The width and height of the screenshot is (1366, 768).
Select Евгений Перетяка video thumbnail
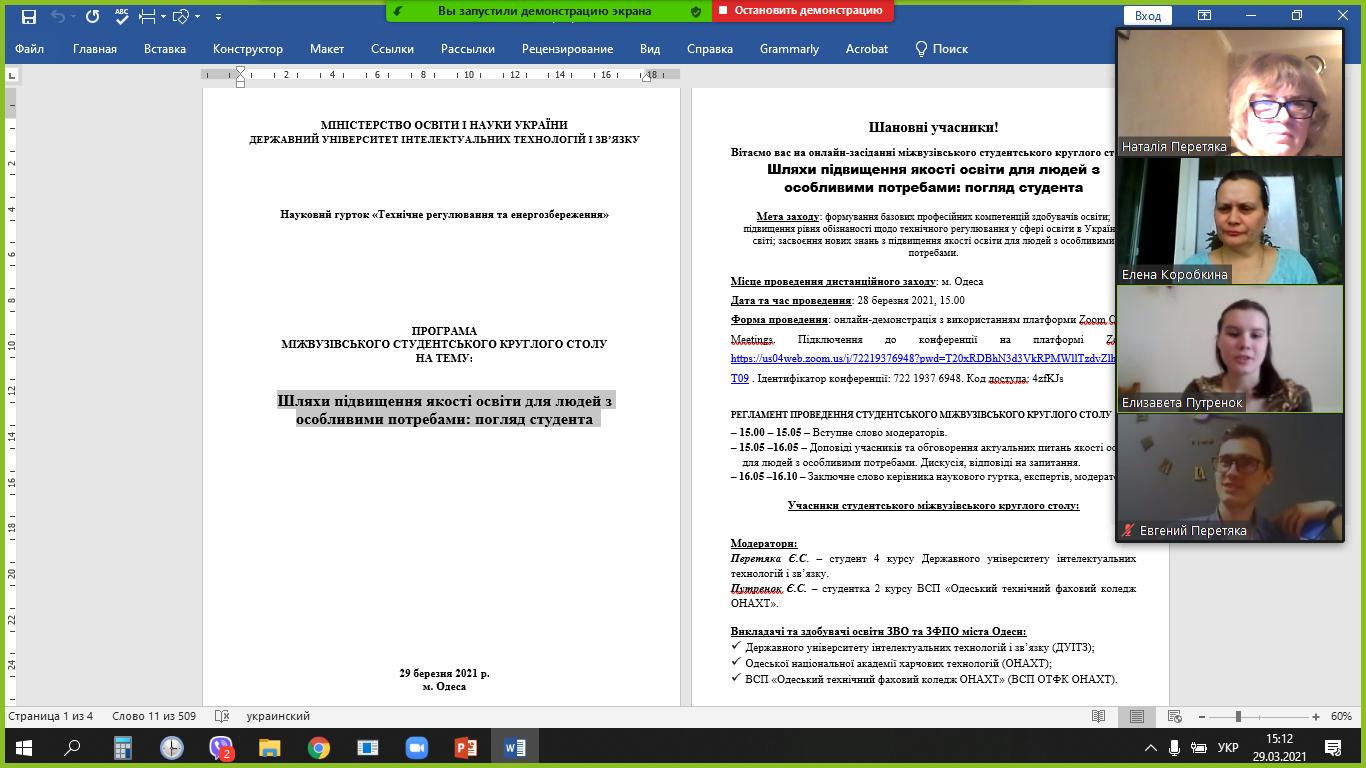1230,476
